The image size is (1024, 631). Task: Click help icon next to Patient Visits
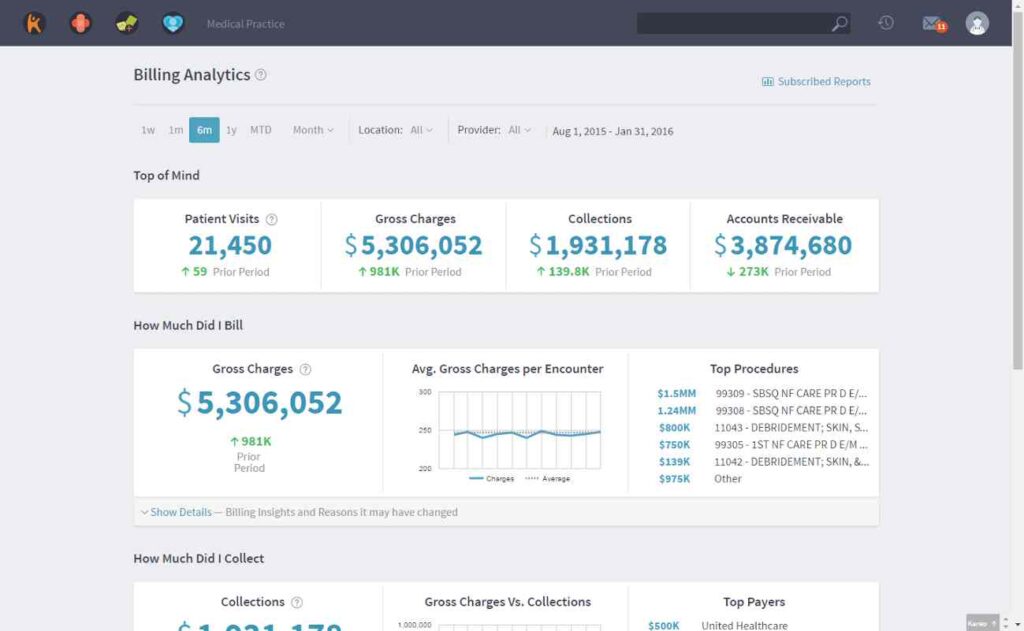click(x=272, y=219)
